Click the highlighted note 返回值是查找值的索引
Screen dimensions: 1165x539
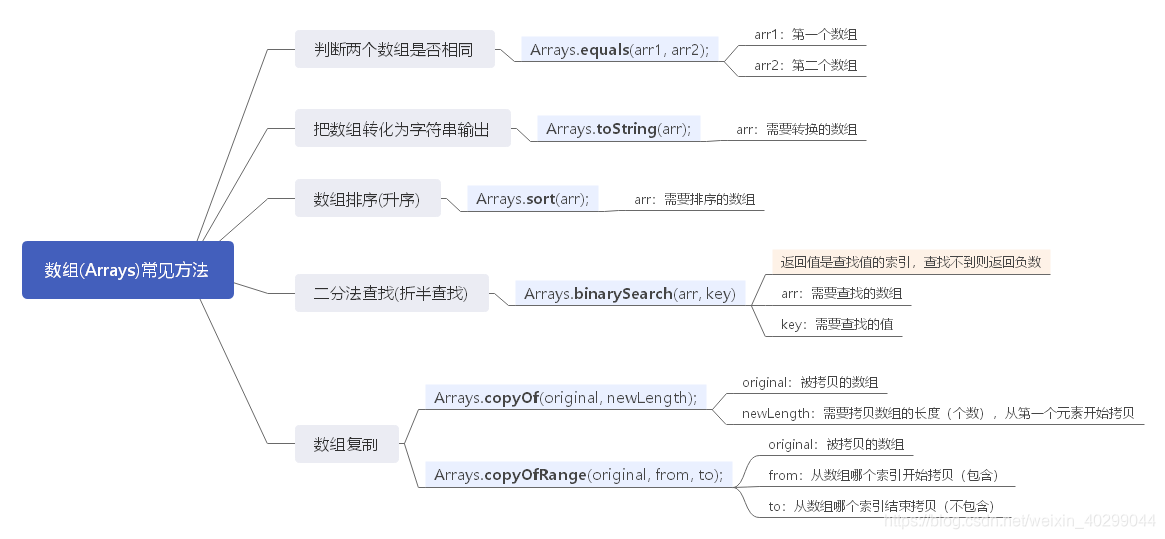[910, 262]
